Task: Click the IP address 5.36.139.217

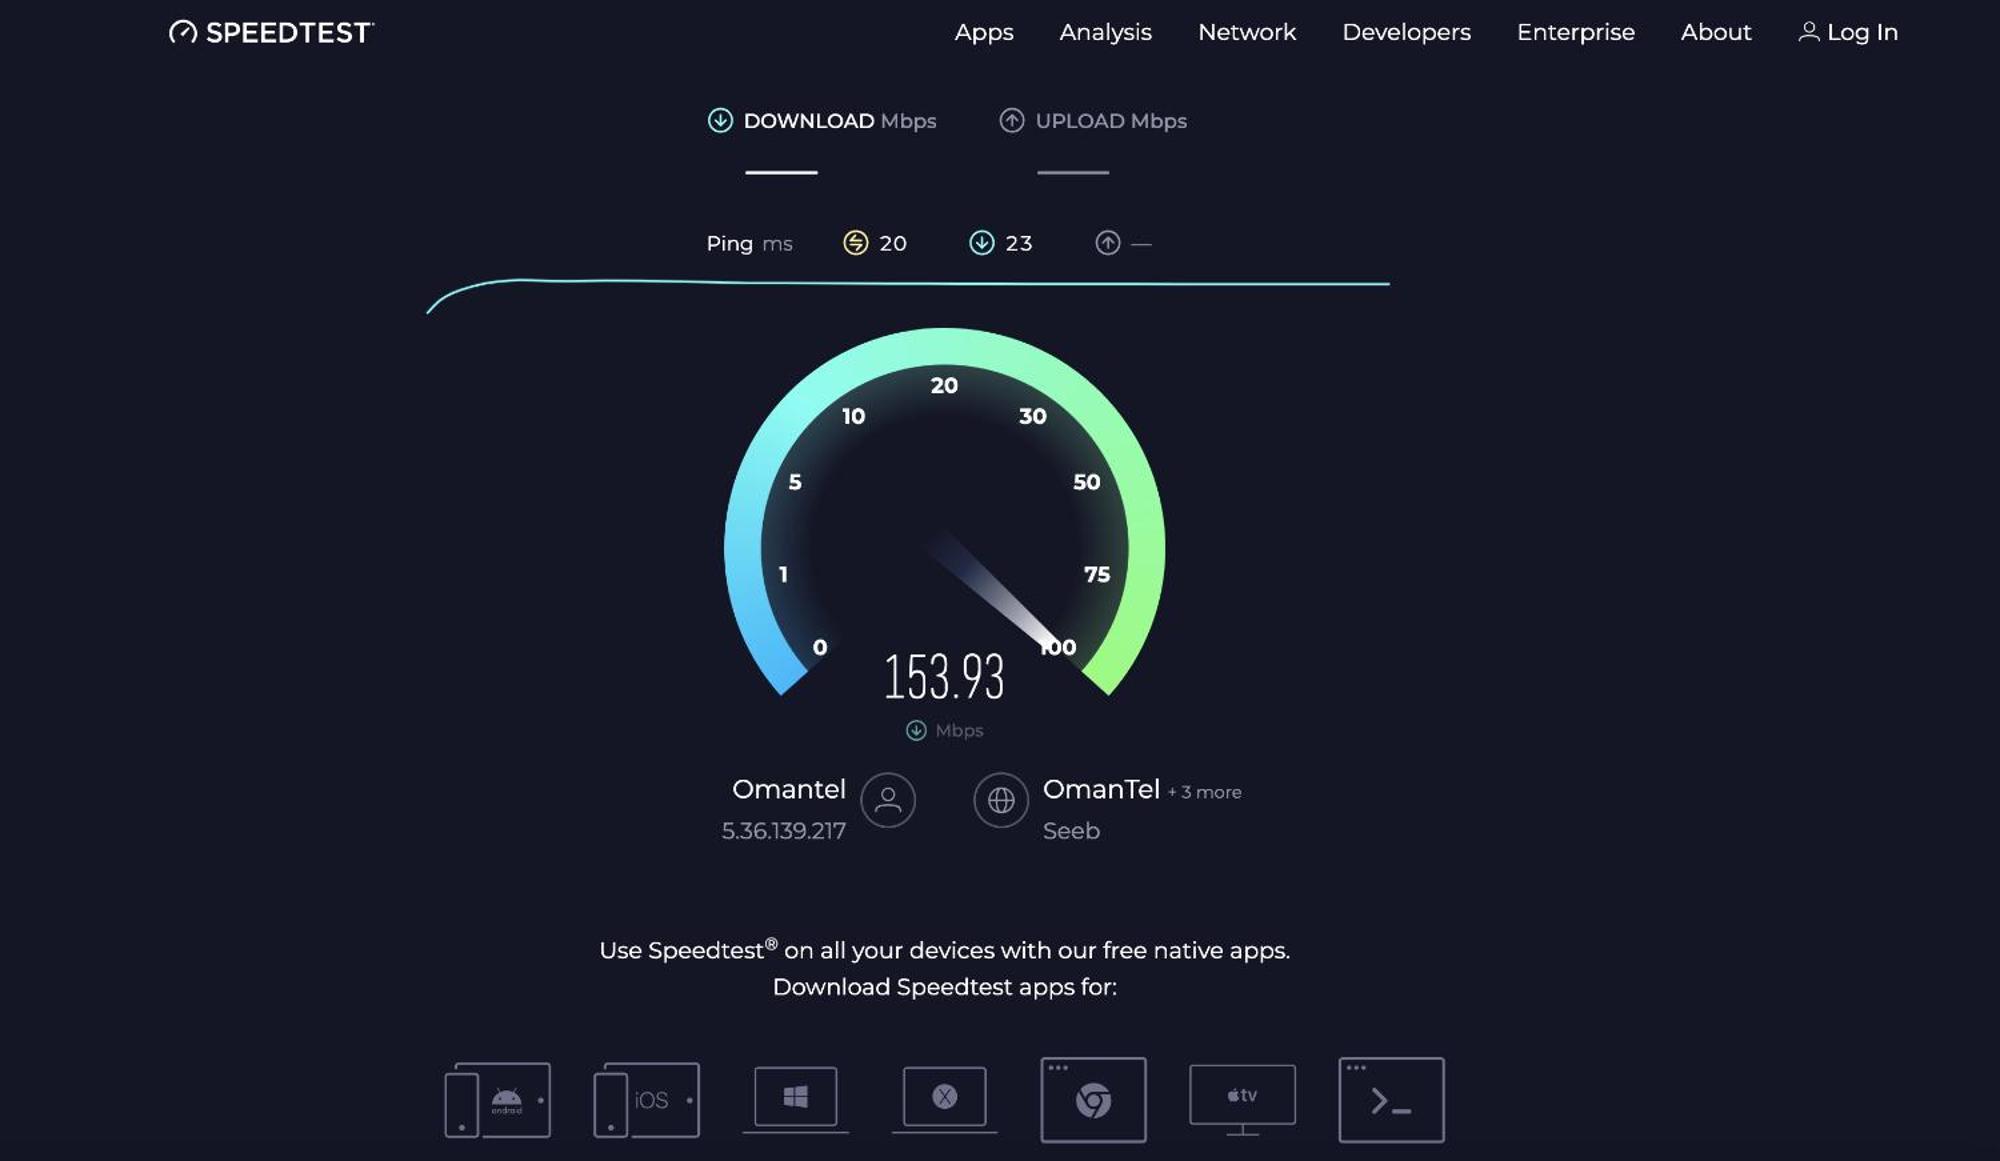Action: tap(784, 831)
